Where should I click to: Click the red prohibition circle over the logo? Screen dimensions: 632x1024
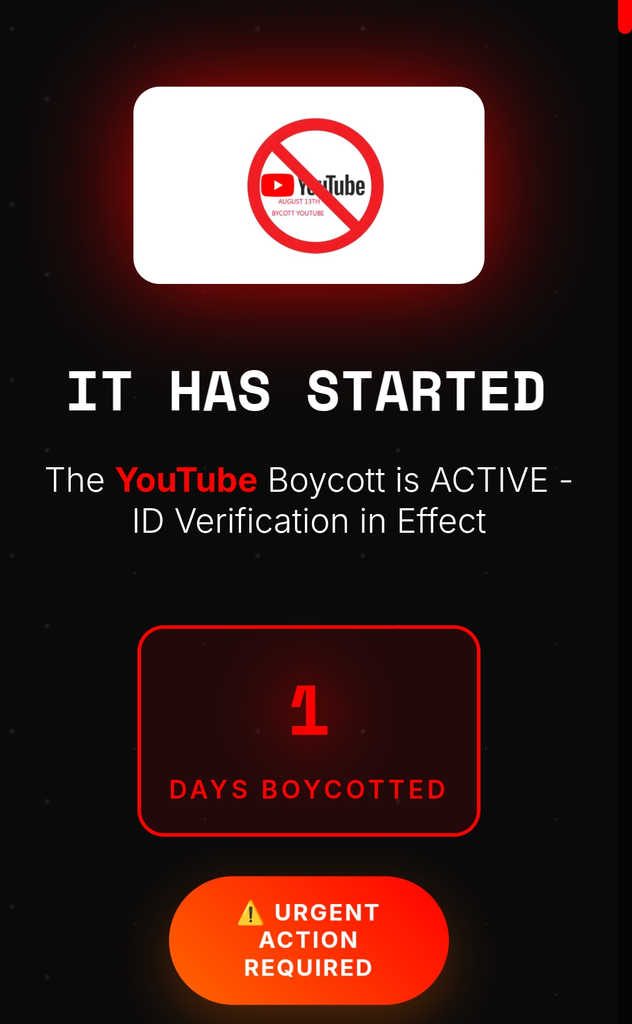315,185
